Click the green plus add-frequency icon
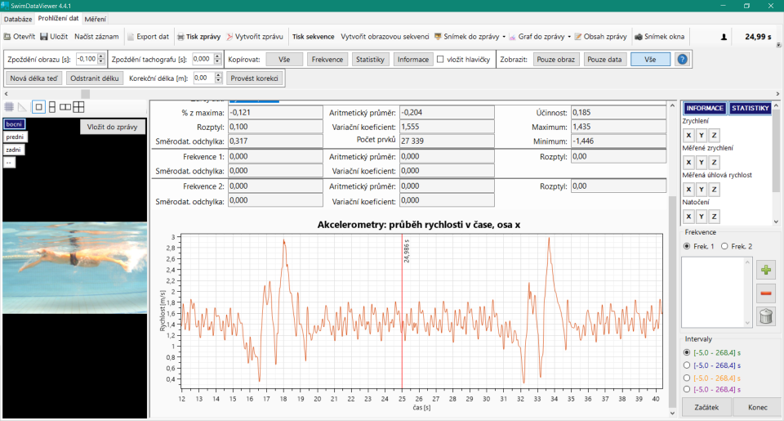This screenshot has width=784, height=421. [766, 270]
